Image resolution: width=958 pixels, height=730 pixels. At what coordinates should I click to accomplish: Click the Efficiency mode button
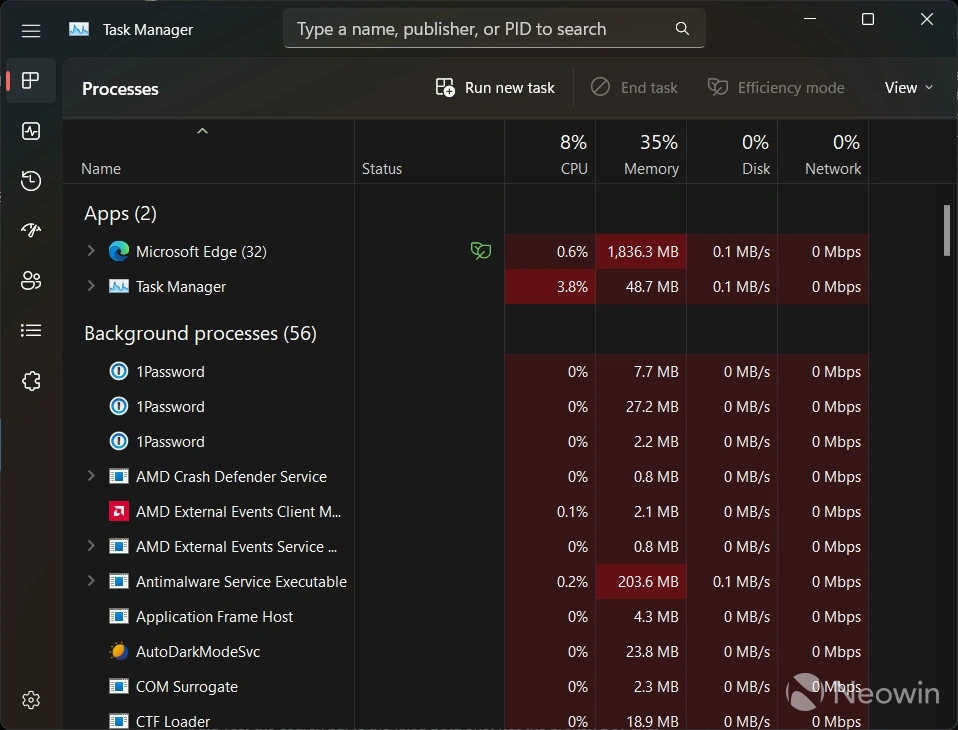pos(776,88)
